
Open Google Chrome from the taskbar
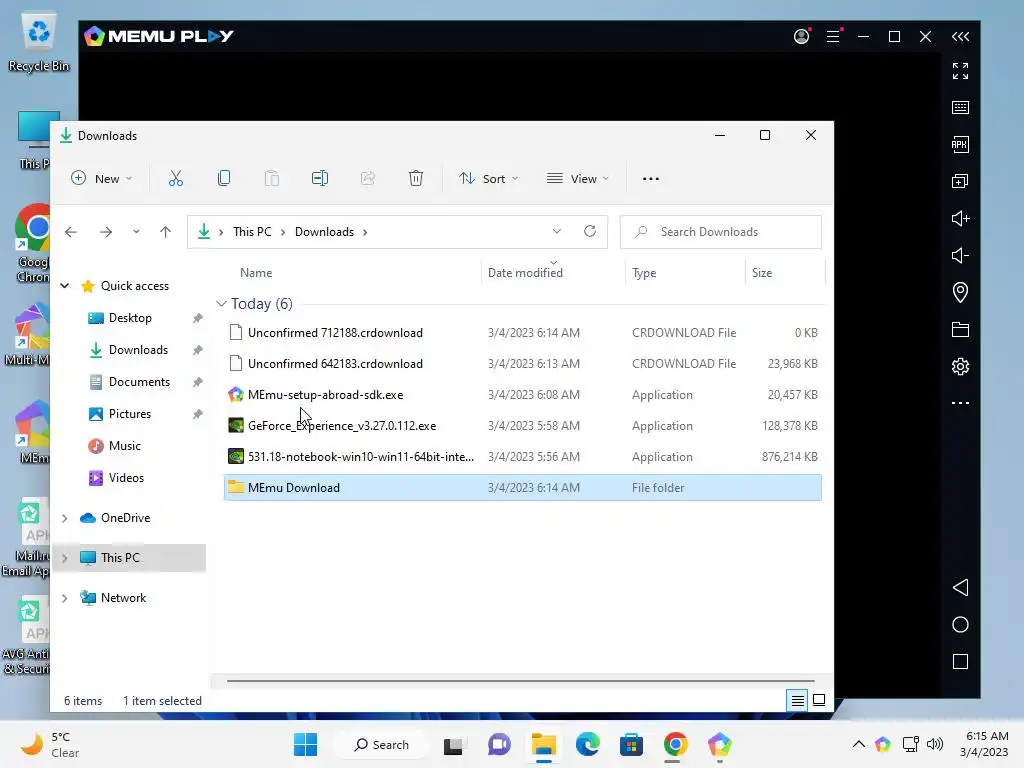(x=675, y=744)
